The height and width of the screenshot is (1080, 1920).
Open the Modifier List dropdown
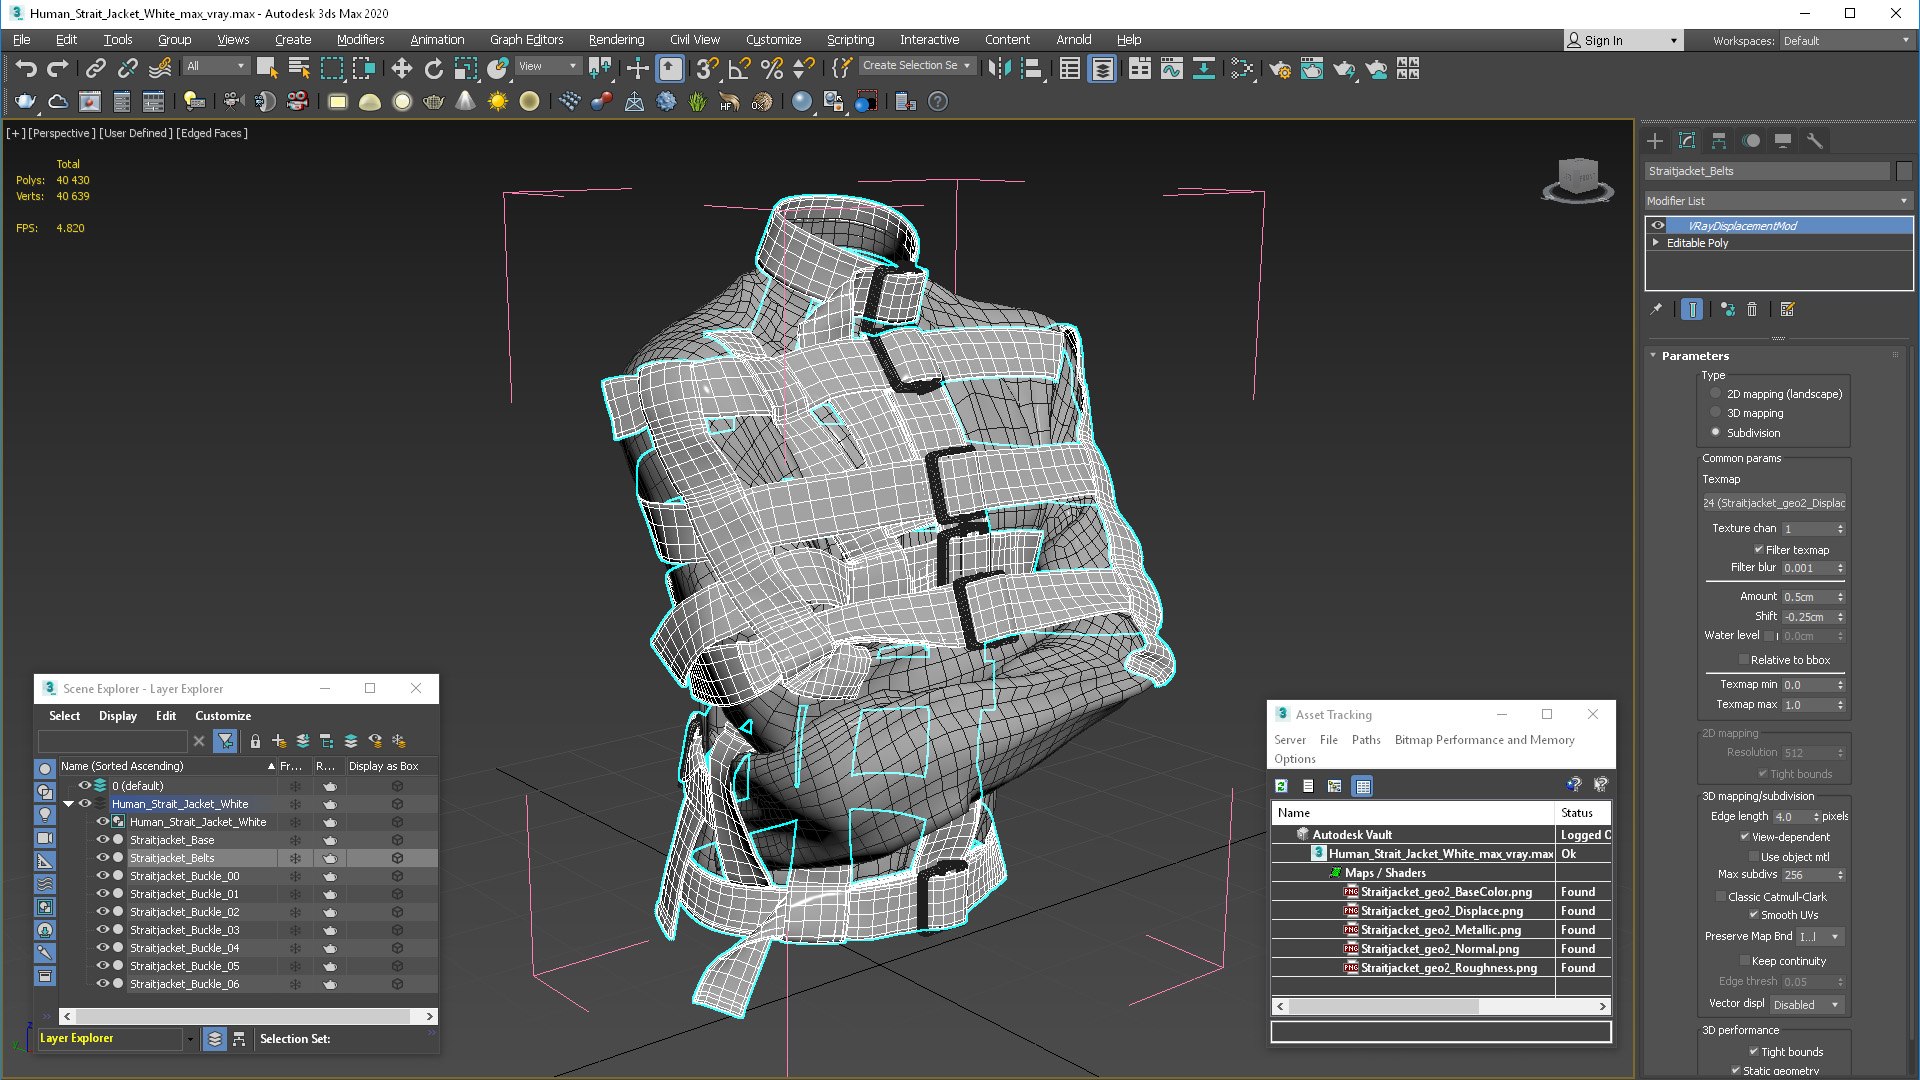tap(1777, 201)
